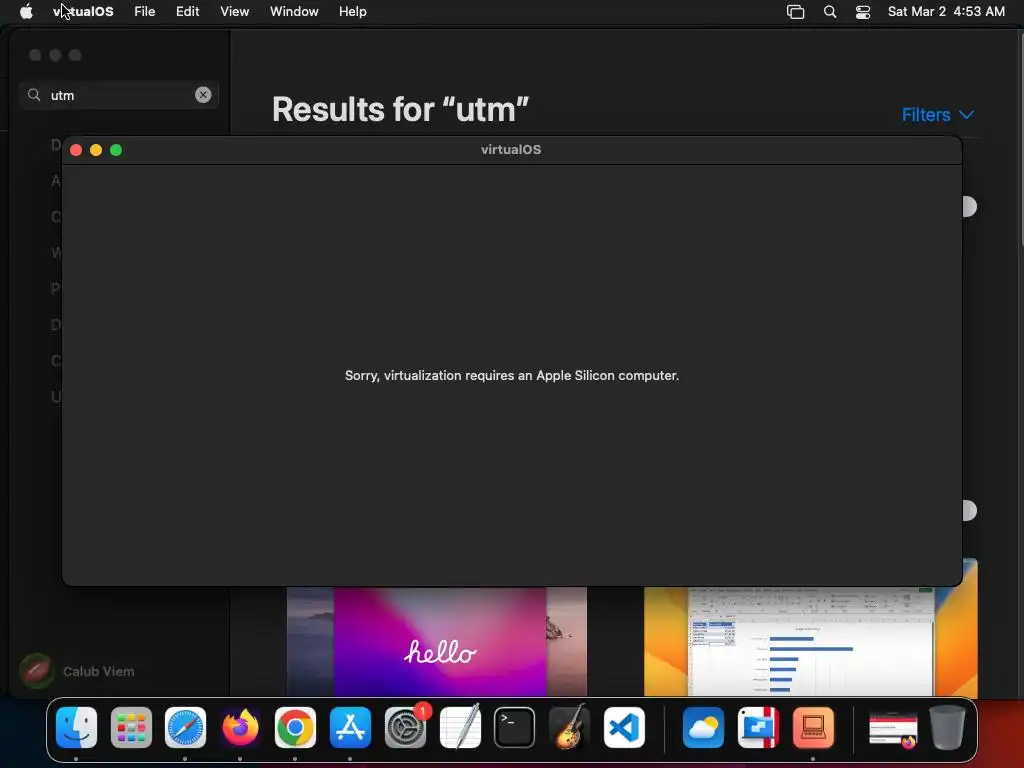The image size is (1024, 768).
Task: Click the overlapping-windows icon in menu bar
Action: coord(795,12)
